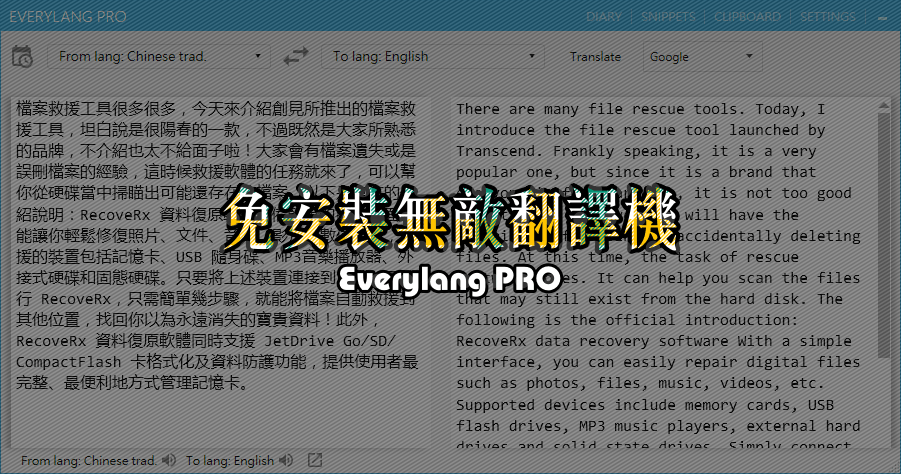The width and height of the screenshot is (901, 474).
Task: Click inside the English translation text area
Action: (664, 273)
